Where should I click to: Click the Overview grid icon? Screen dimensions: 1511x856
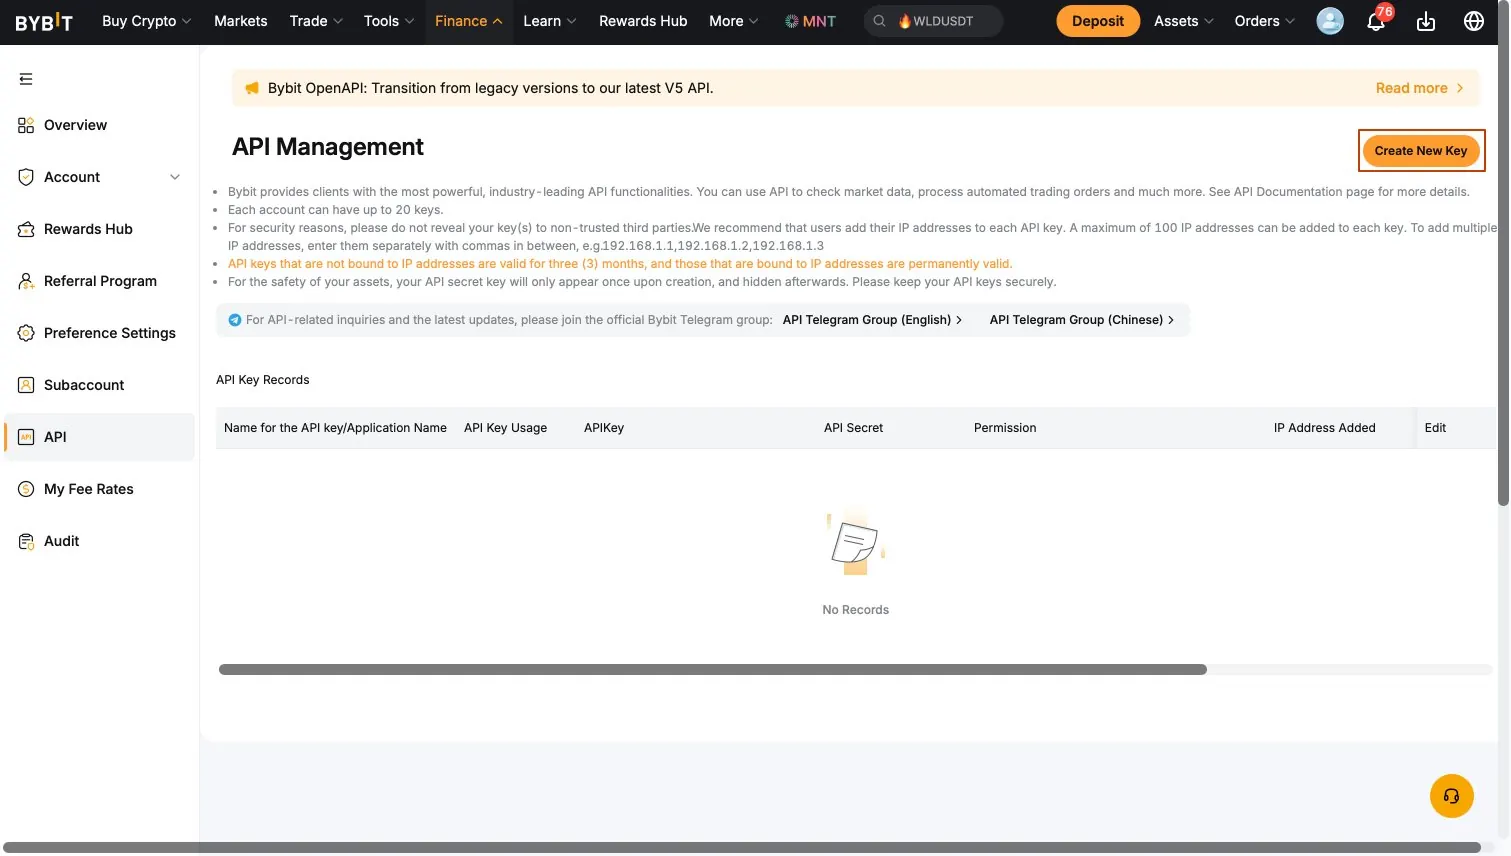pos(26,125)
